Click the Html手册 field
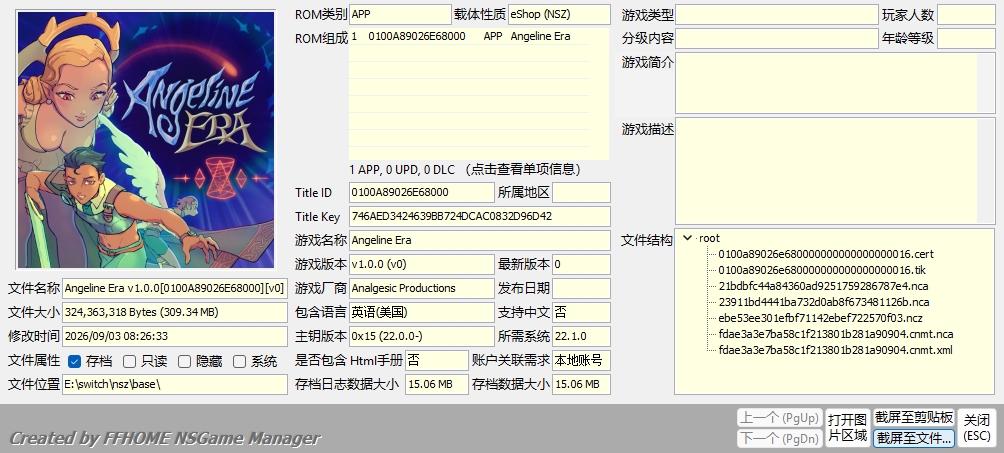Image resolution: width=1004 pixels, height=453 pixels. tap(437, 360)
